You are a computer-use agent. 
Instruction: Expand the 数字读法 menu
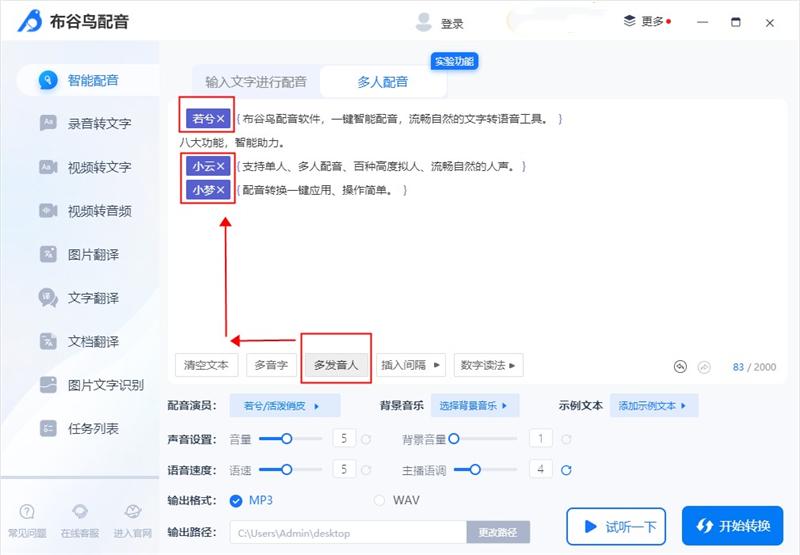click(488, 365)
